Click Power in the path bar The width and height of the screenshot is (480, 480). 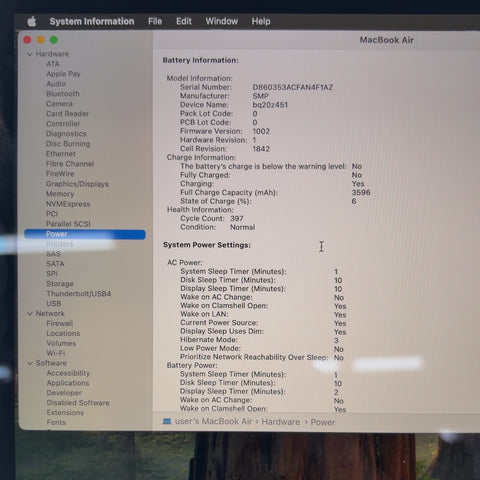coord(323,422)
